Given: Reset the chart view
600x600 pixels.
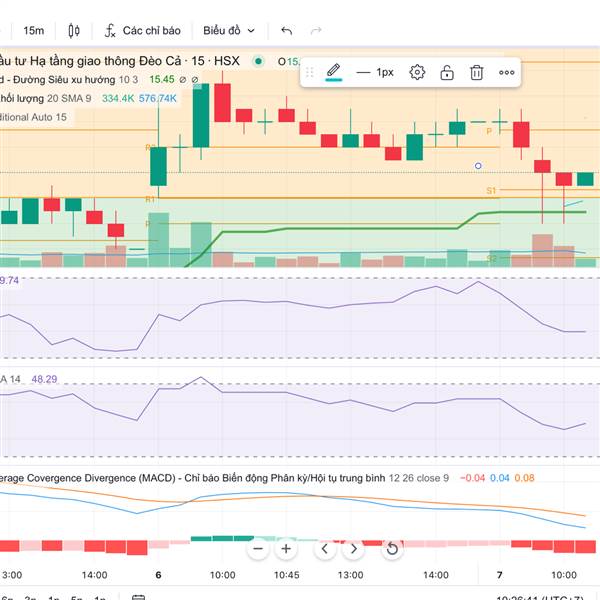Looking at the screenshot, I should 392,549.
